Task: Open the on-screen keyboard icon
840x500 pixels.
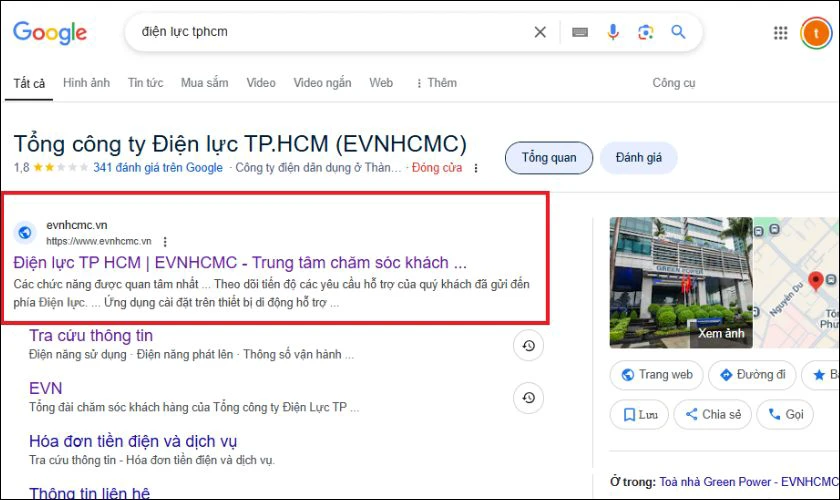Action: pos(580,33)
